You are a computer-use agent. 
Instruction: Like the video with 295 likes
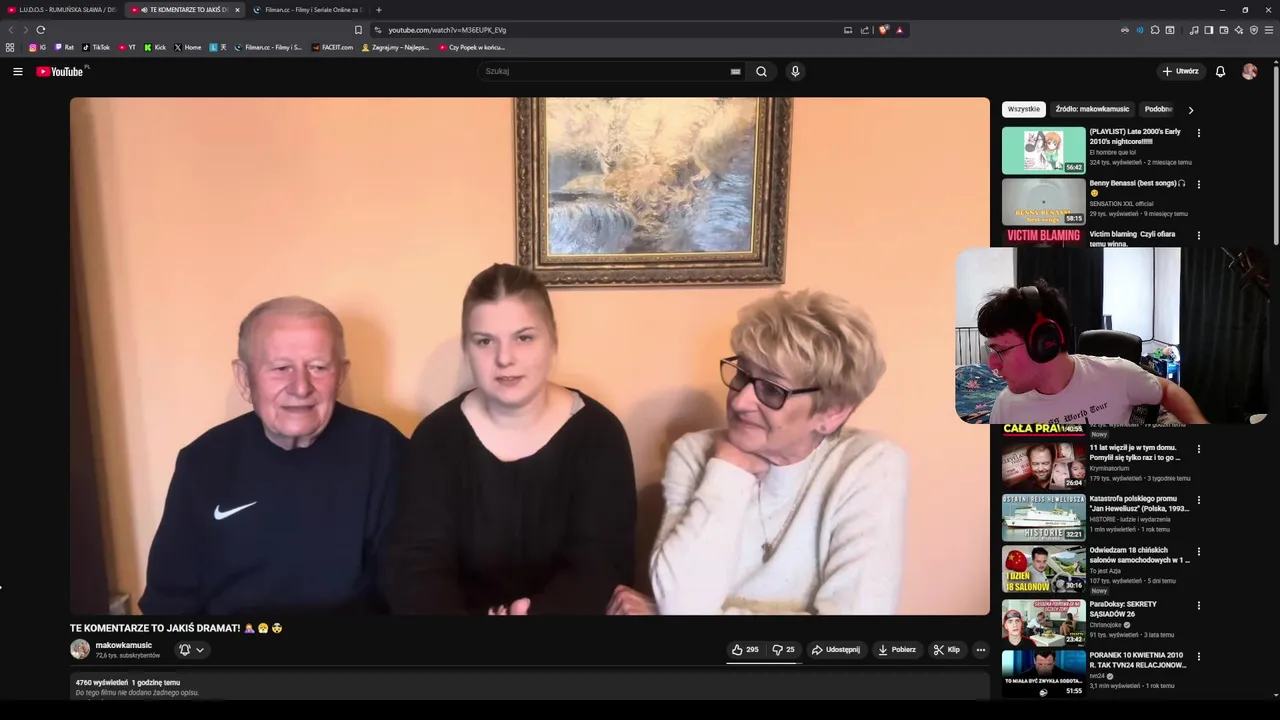[745, 649]
